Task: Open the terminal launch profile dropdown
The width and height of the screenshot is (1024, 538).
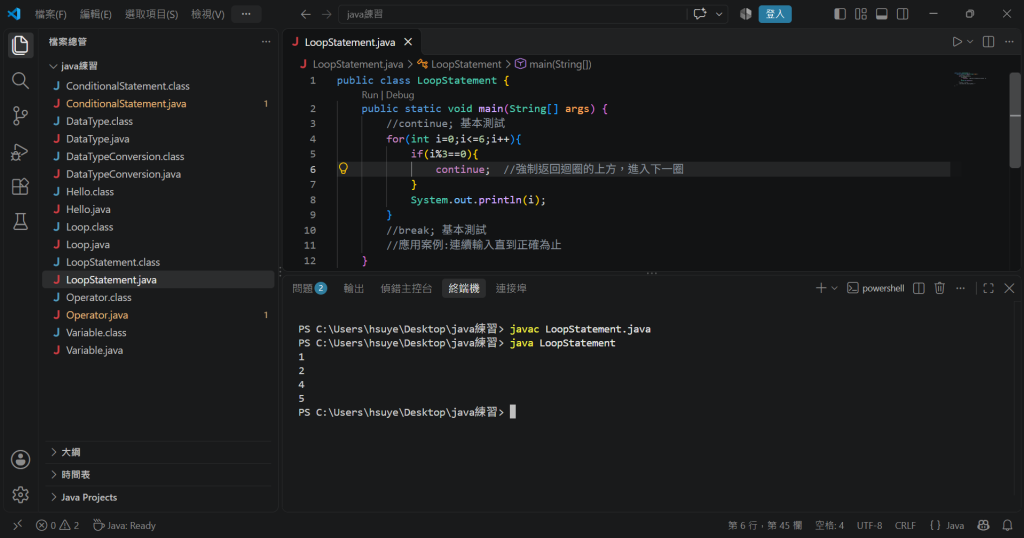Action: [834, 288]
